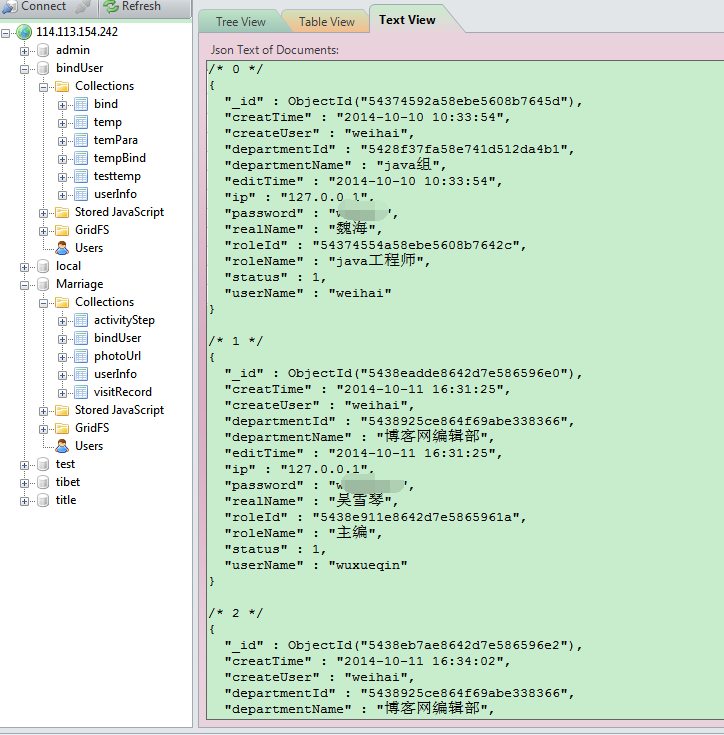Expand the visitRecord collection node

click(62, 393)
